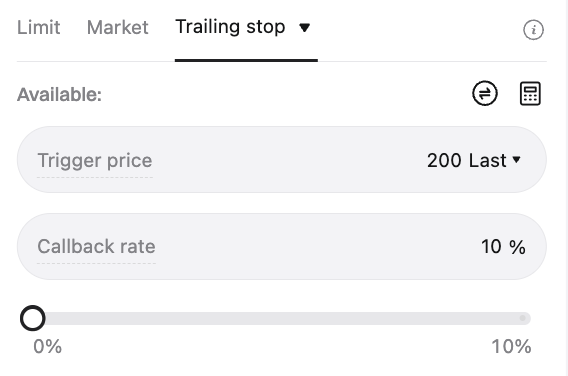Open the order type info icon
The width and height of the screenshot is (568, 376).
[533, 30]
